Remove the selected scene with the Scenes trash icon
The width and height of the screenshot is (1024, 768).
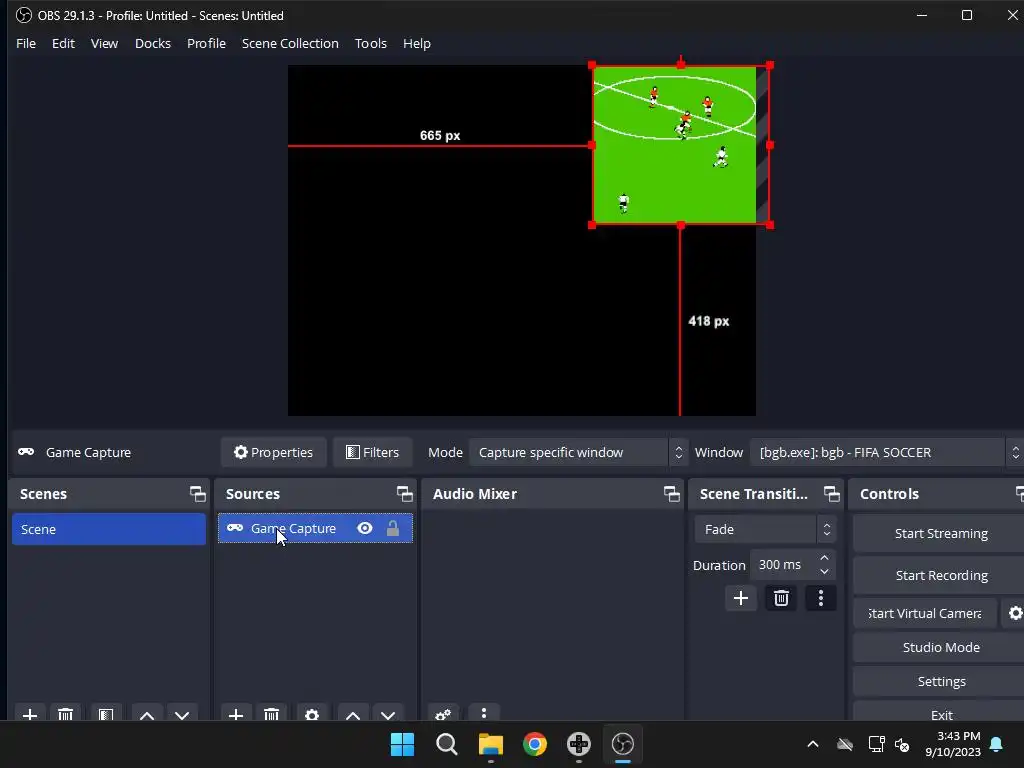pos(65,714)
